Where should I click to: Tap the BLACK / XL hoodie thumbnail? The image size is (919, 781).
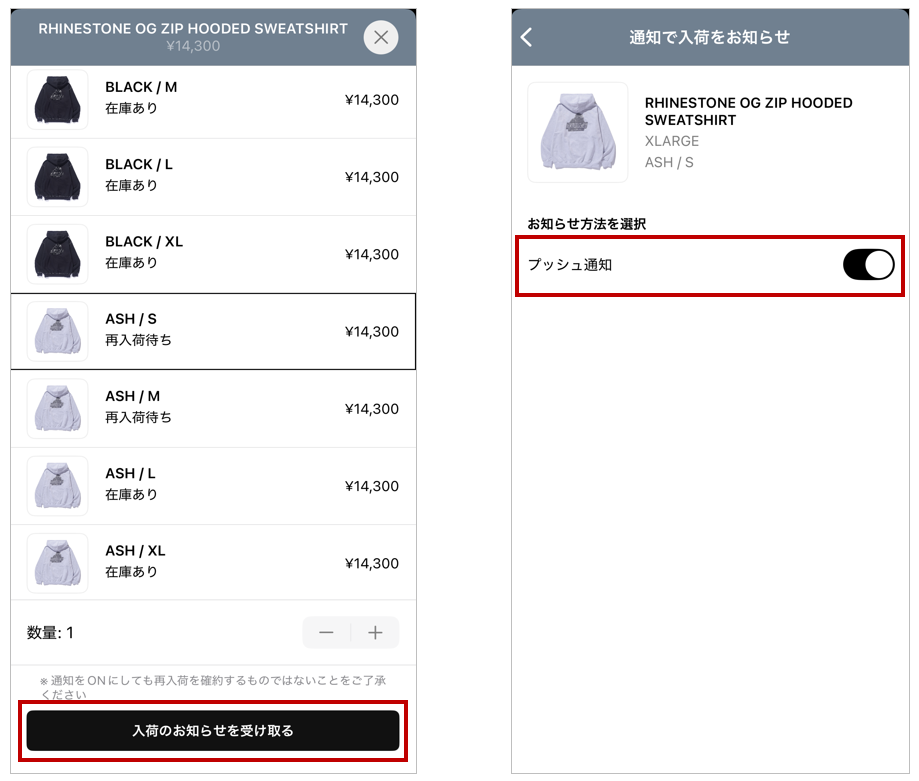pos(57,254)
